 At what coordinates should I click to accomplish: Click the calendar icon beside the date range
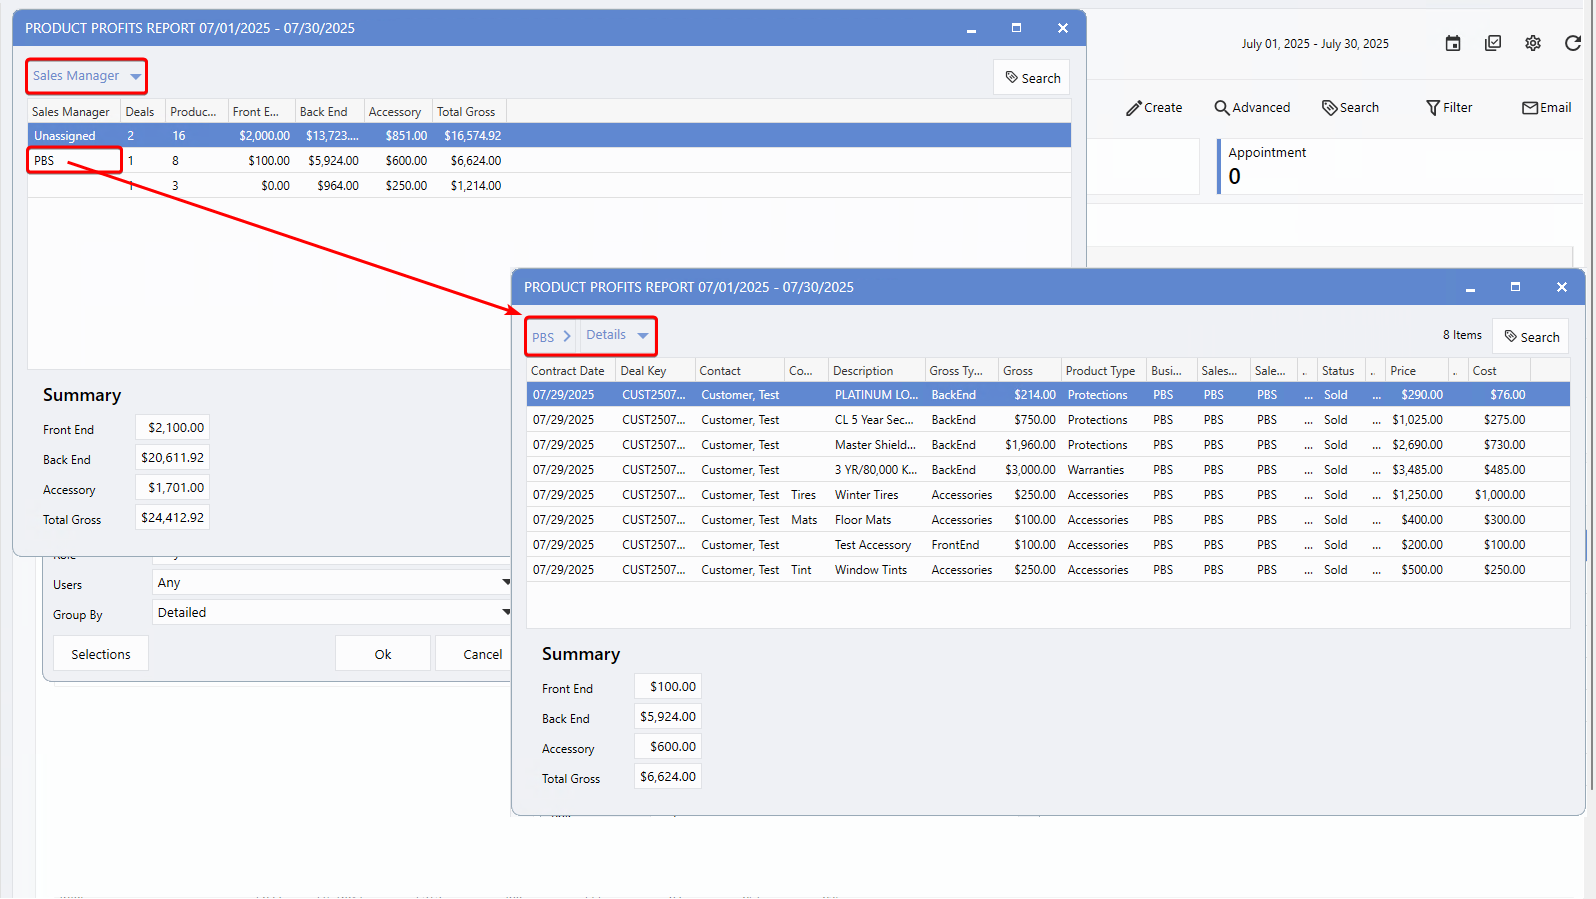tap(1453, 43)
